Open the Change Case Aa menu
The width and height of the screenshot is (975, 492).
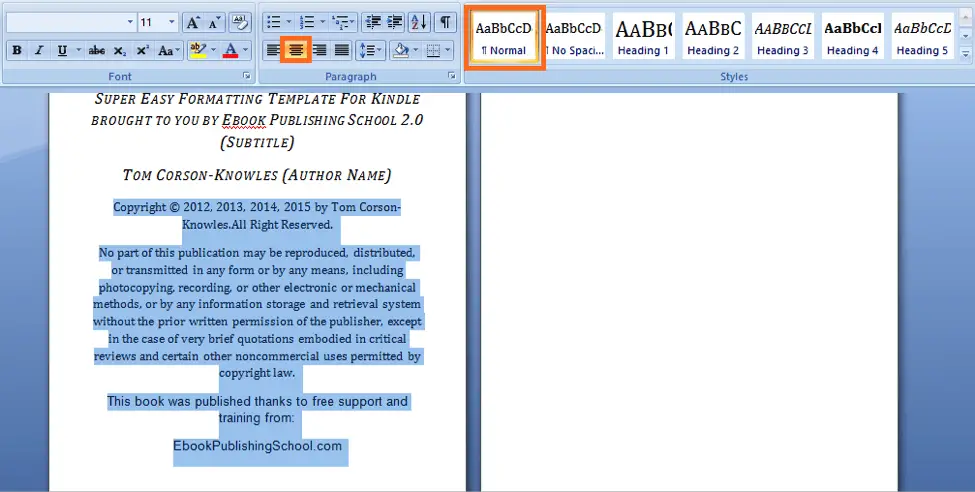coord(169,50)
